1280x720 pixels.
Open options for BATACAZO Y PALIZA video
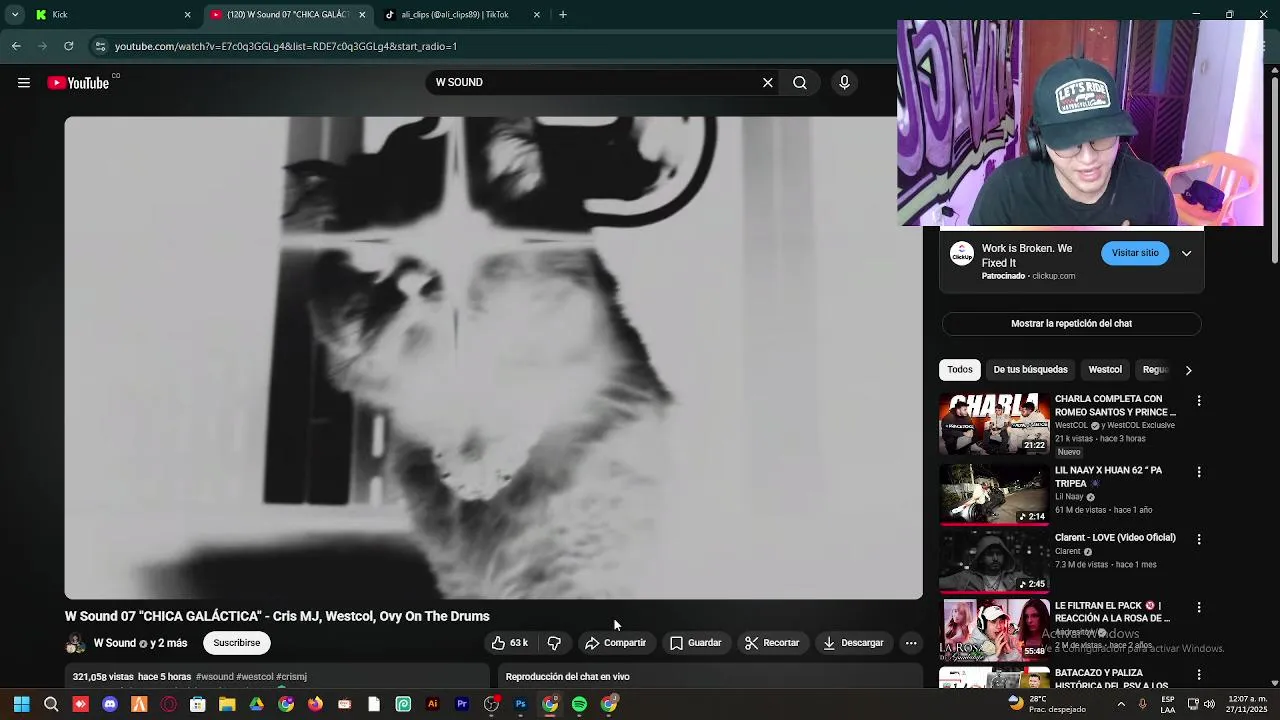(x=1199, y=675)
